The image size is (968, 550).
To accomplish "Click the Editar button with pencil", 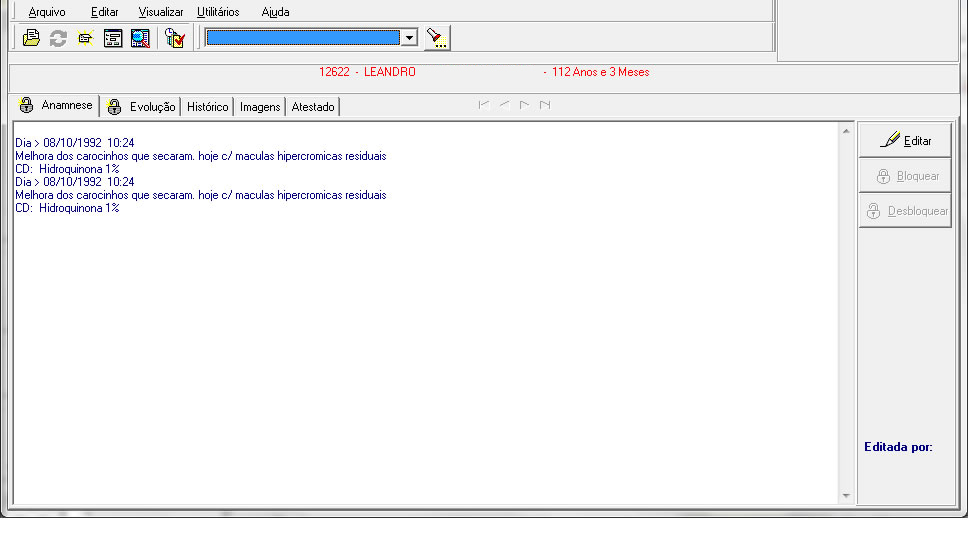I will 905,140.
